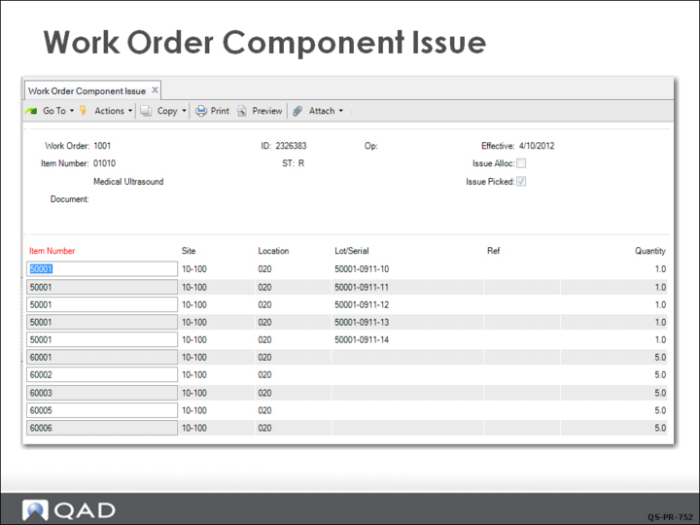
Task: Click quantity 5.0 in the 60001 row
Action: 660,357
